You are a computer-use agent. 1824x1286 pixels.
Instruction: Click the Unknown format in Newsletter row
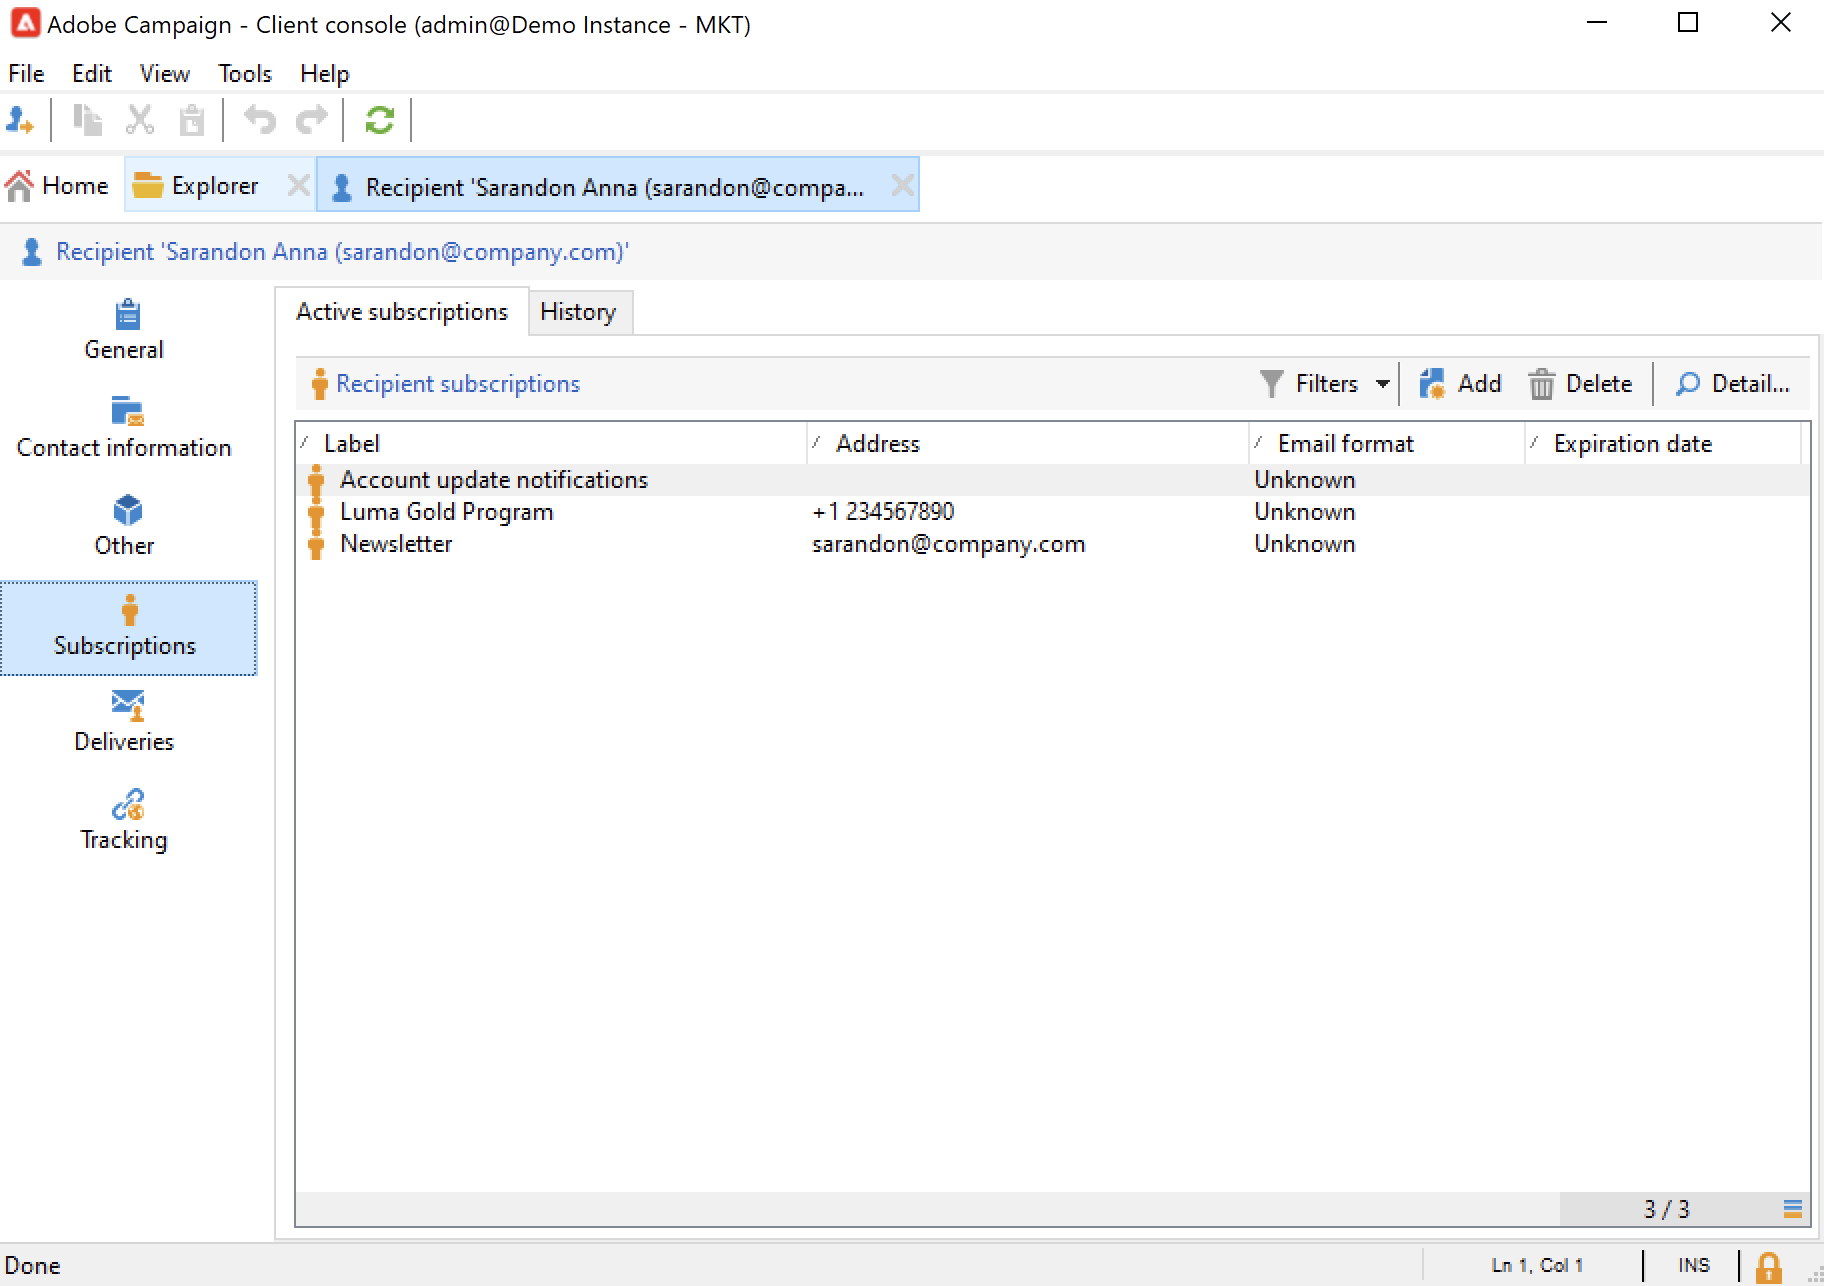1305,544
